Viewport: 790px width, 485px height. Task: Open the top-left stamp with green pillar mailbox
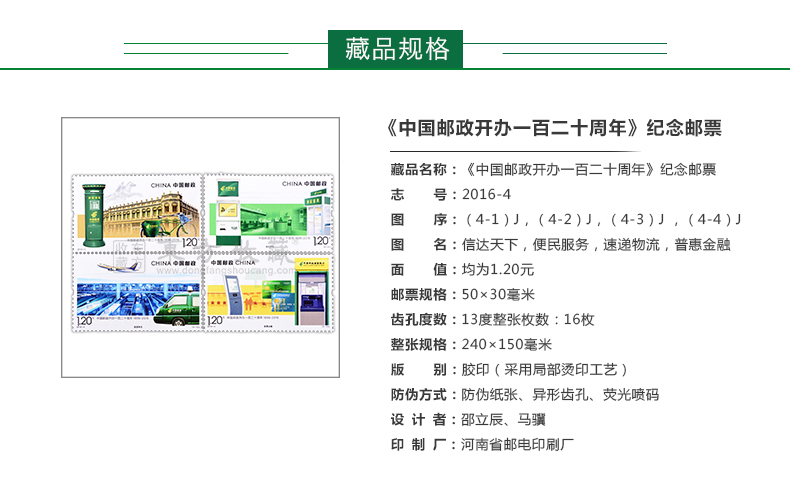[136, 211]
